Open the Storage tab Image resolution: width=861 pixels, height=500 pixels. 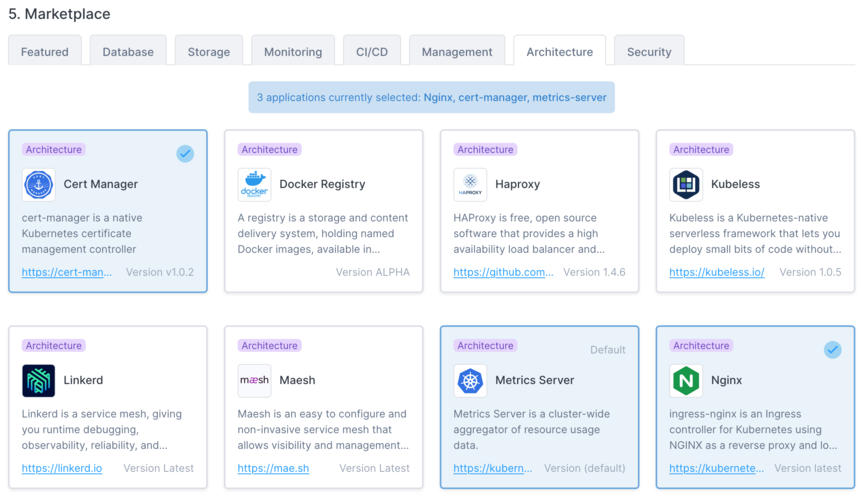(209, 52)
